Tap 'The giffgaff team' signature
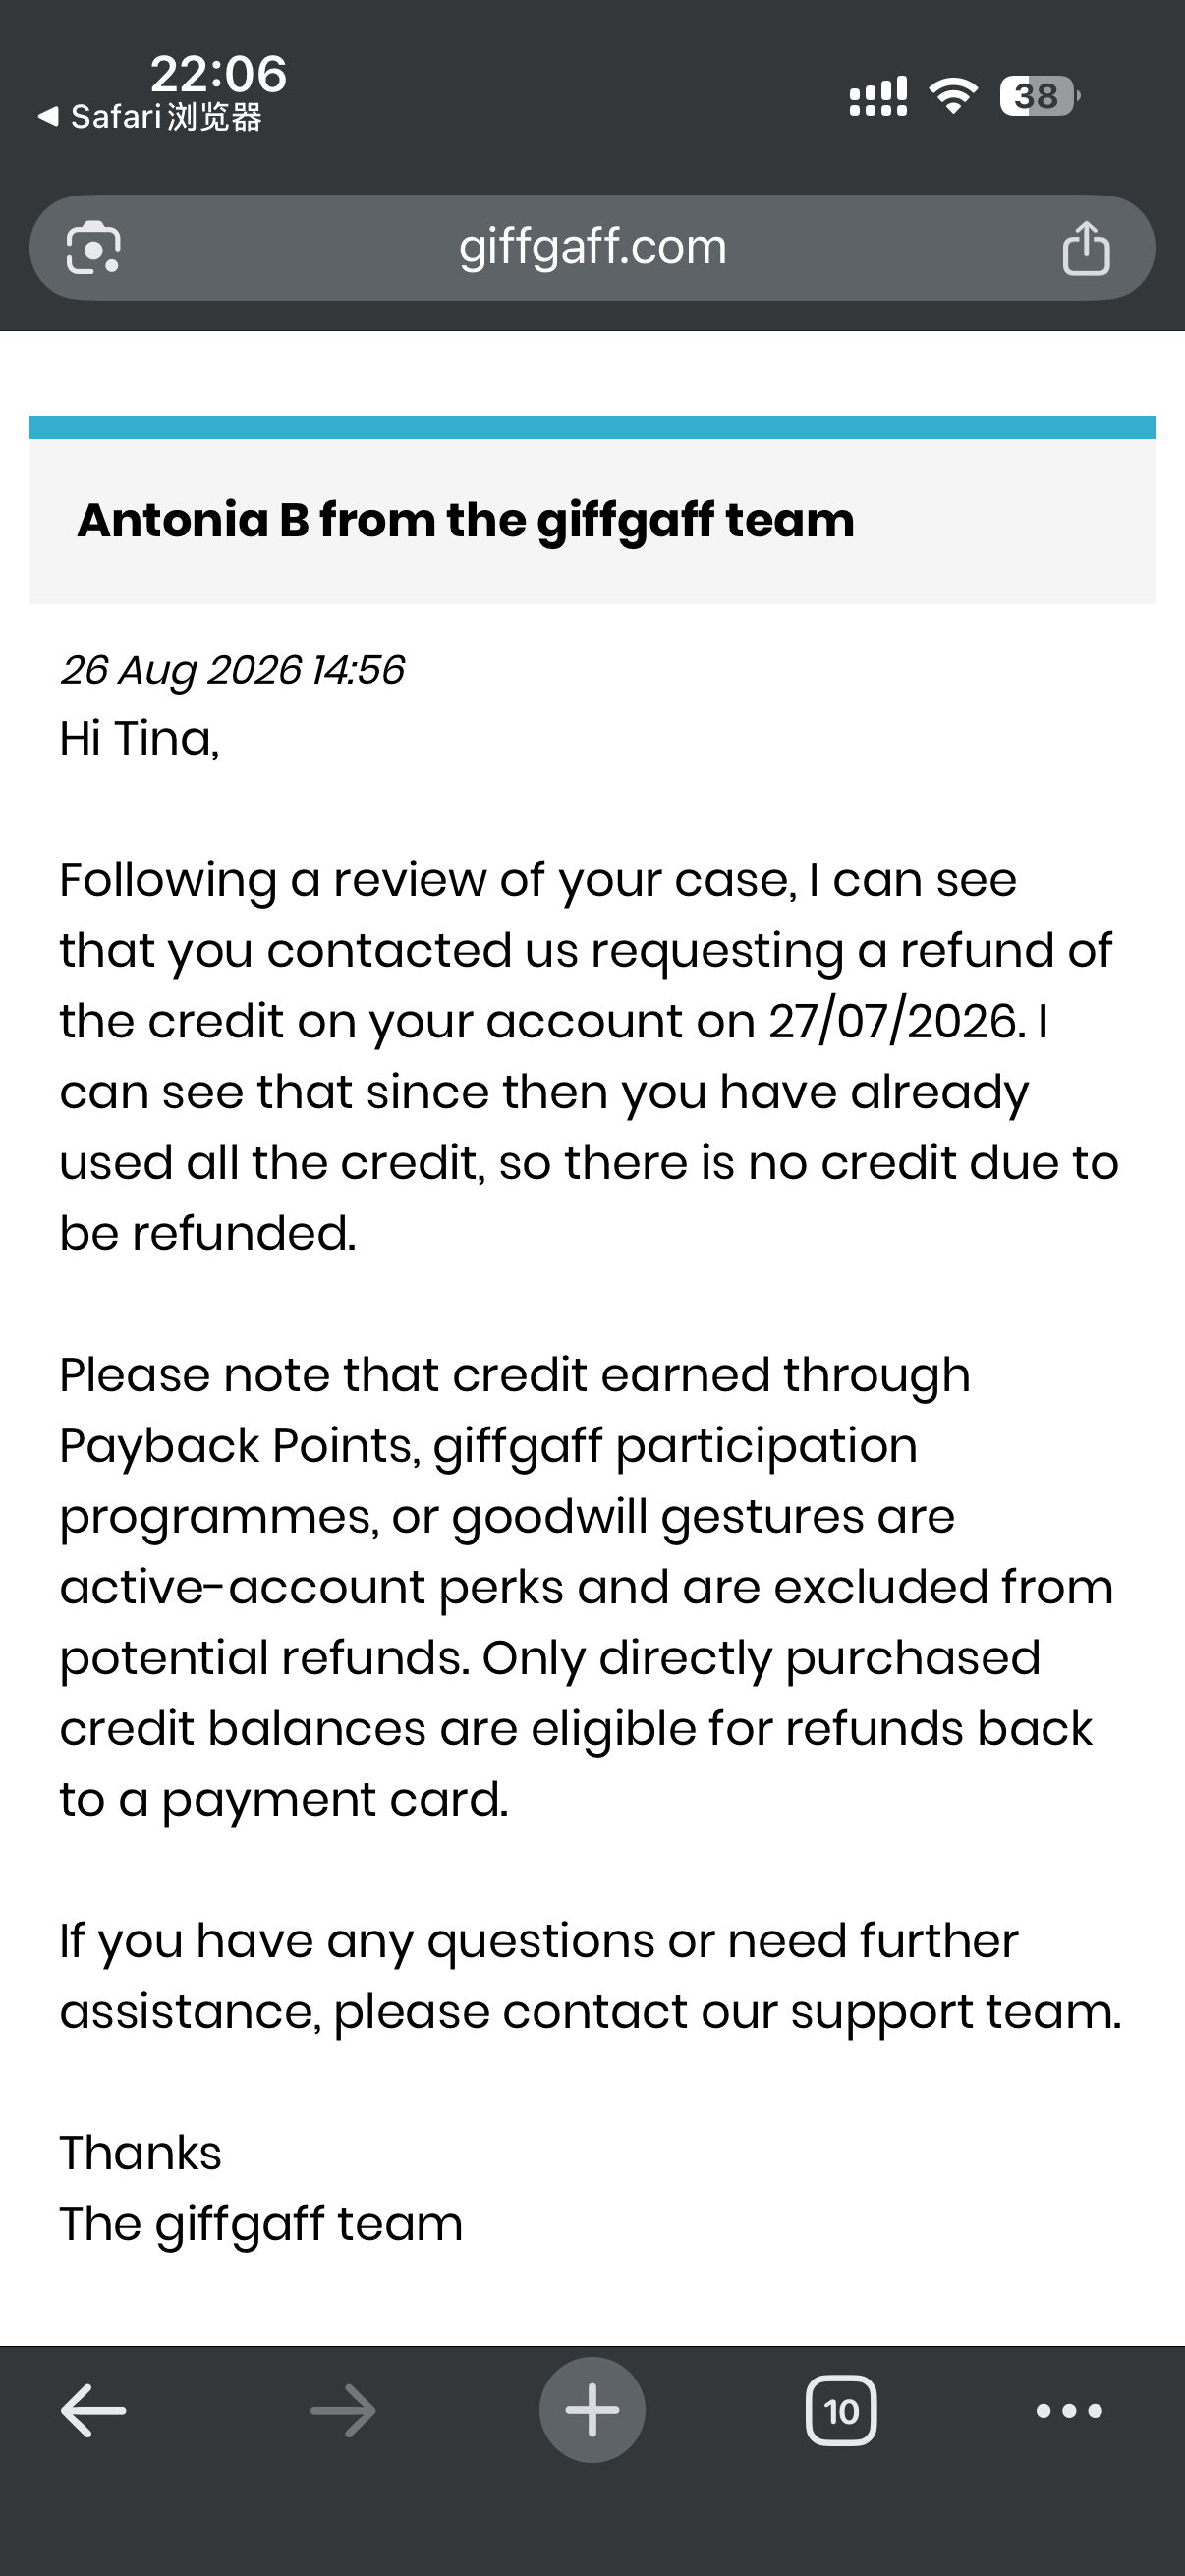Viewport: 1185px width, 2576px height. [x=261, y=2224]
